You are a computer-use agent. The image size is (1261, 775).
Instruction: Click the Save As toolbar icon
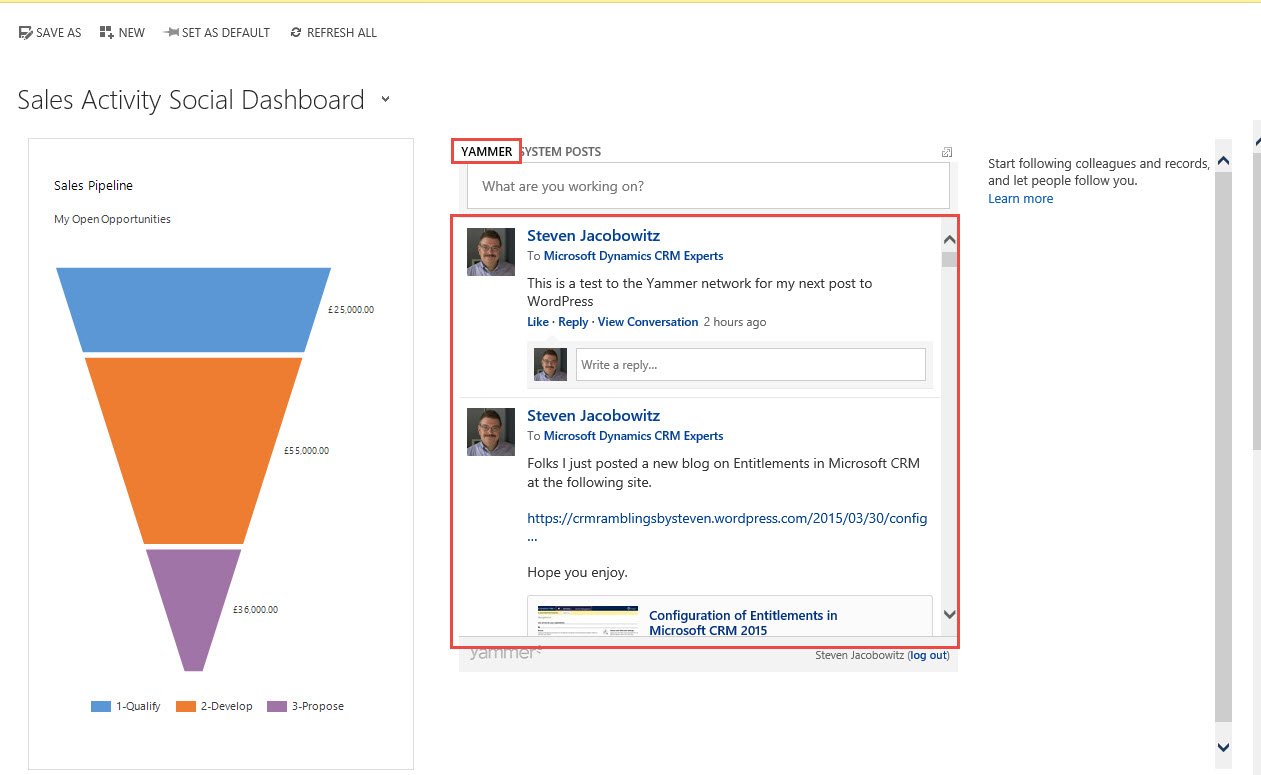pyautogui.click(x=26, y=33)
